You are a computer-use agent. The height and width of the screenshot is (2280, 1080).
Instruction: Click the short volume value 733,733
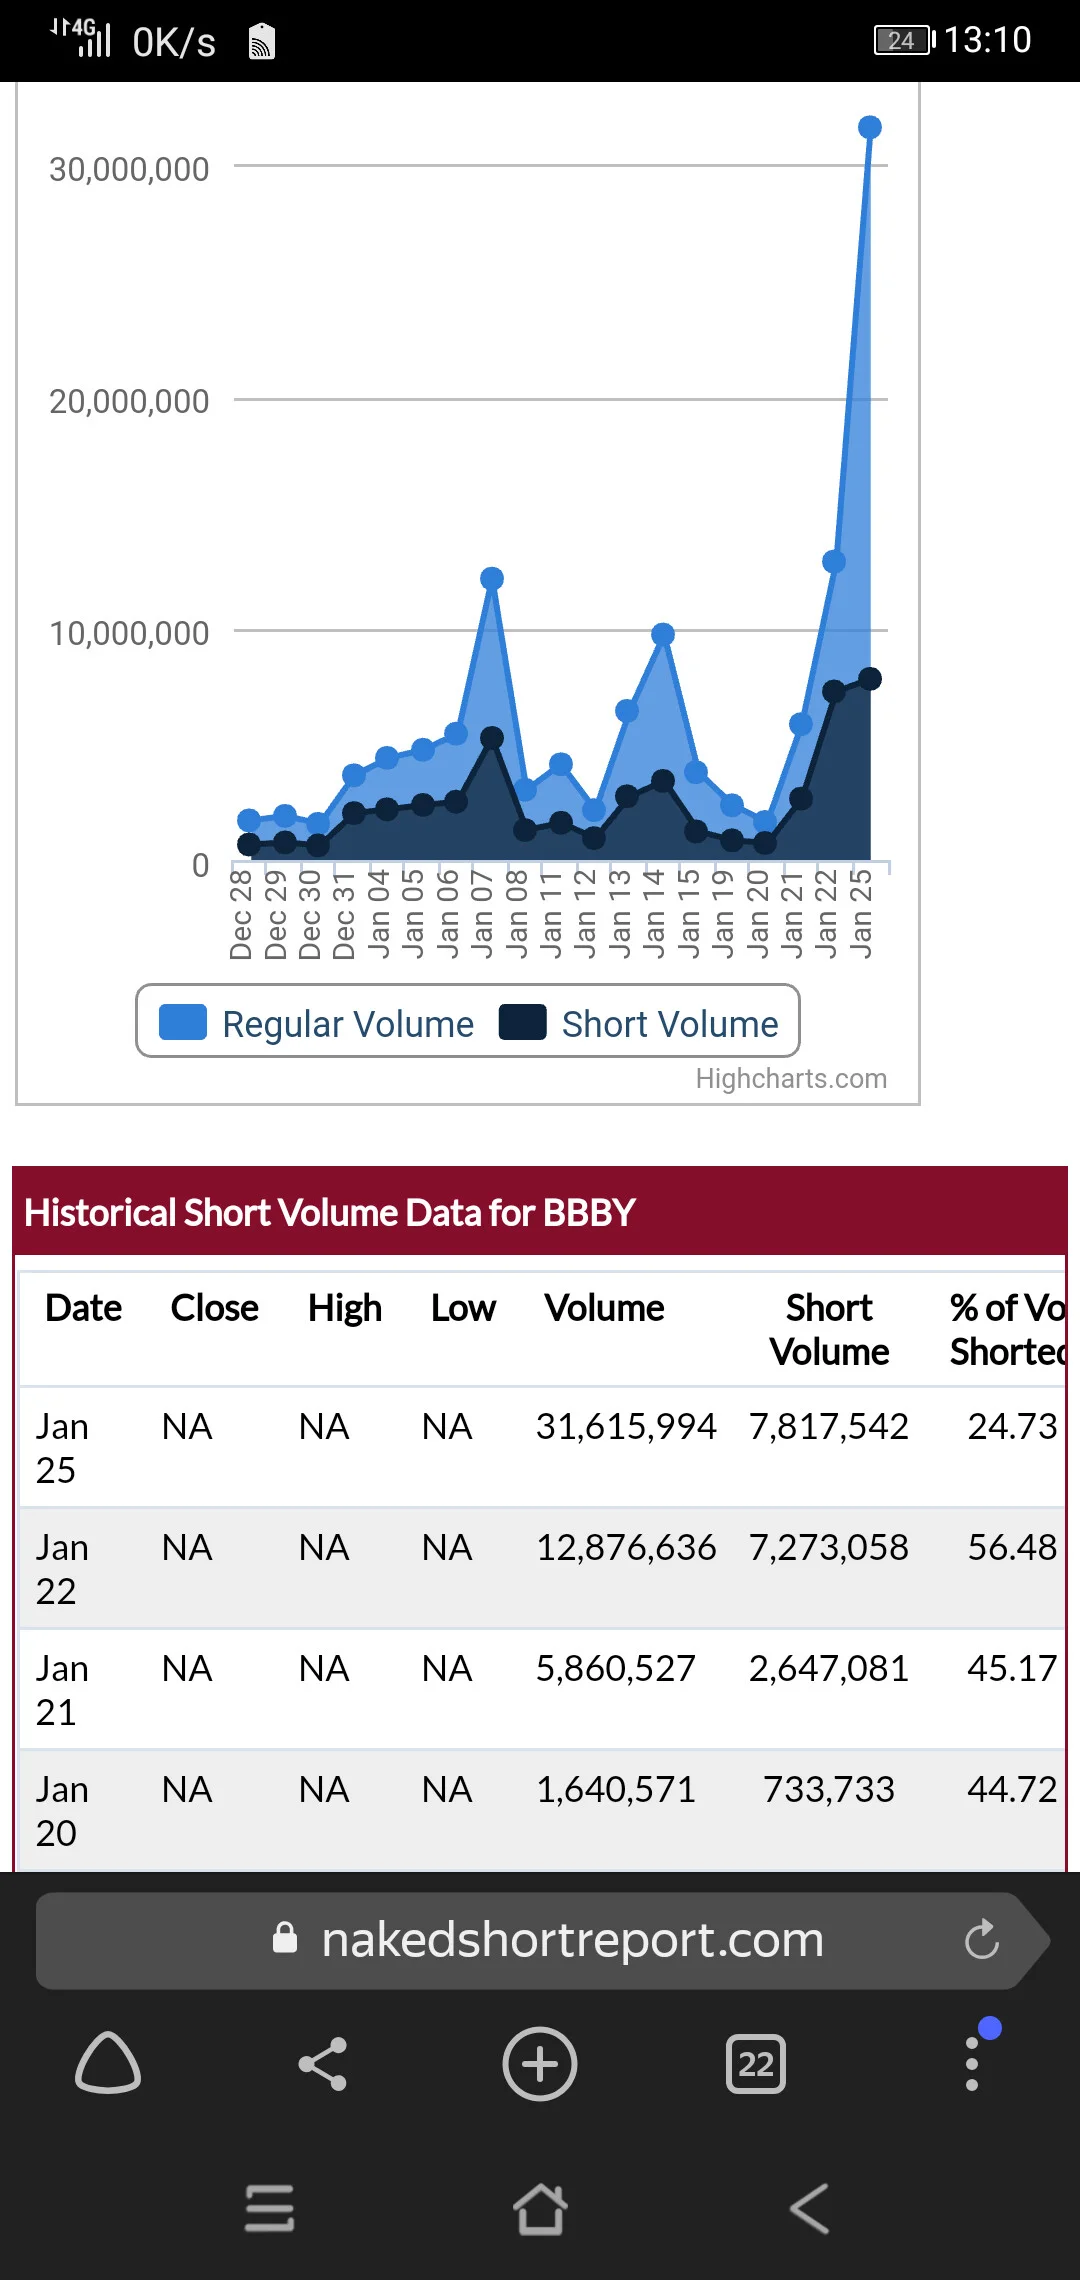point(829,1789)
